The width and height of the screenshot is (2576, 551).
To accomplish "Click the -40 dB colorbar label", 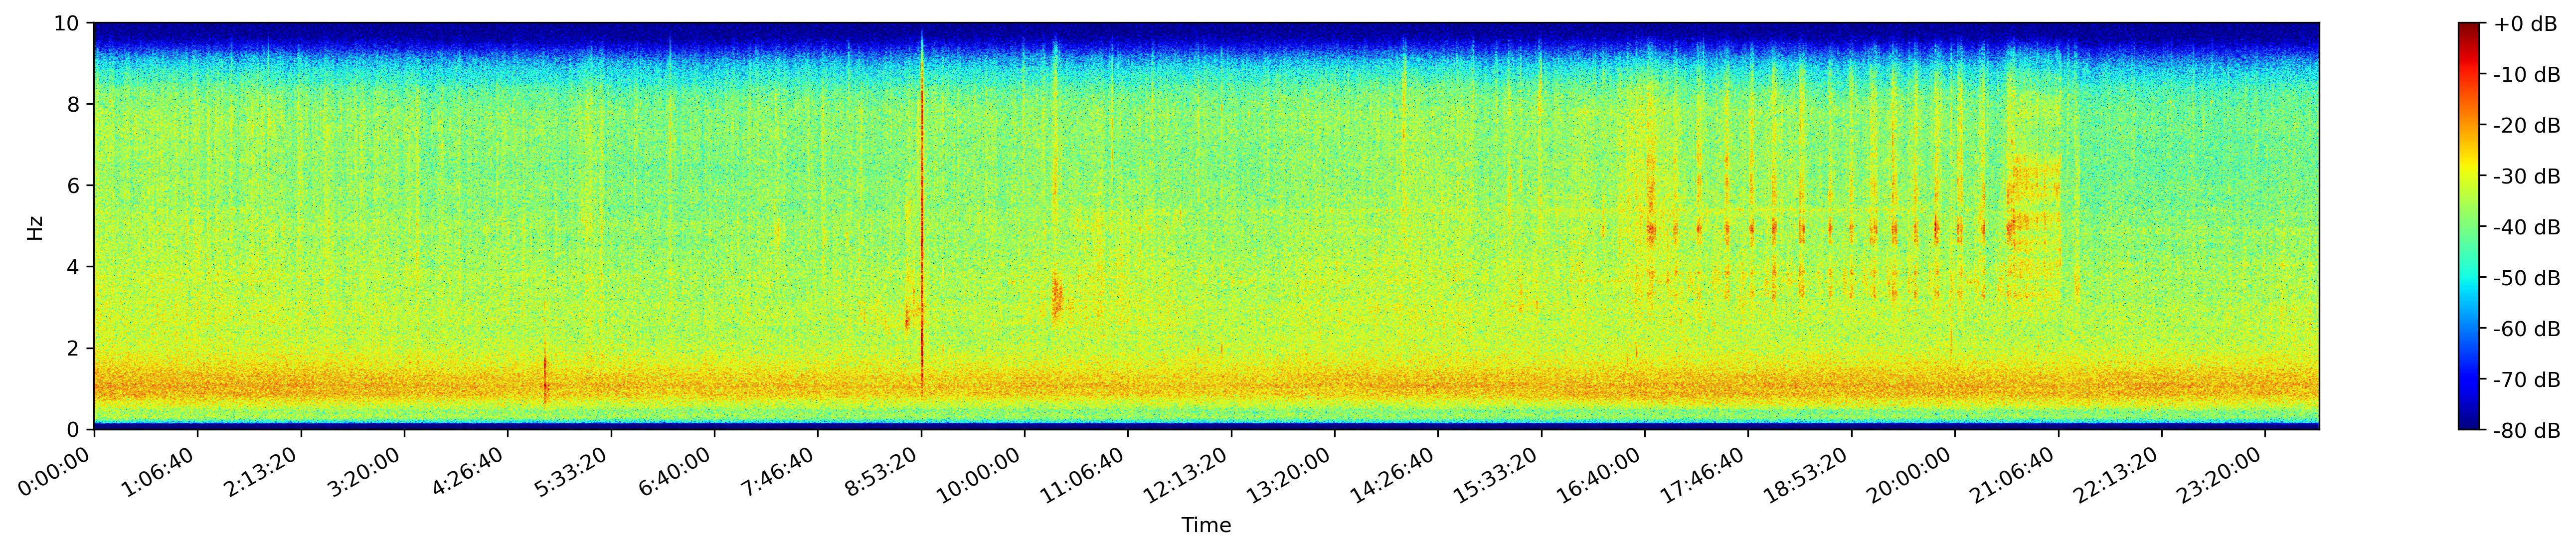I will pyautogui.click(x=2527, y=227).
